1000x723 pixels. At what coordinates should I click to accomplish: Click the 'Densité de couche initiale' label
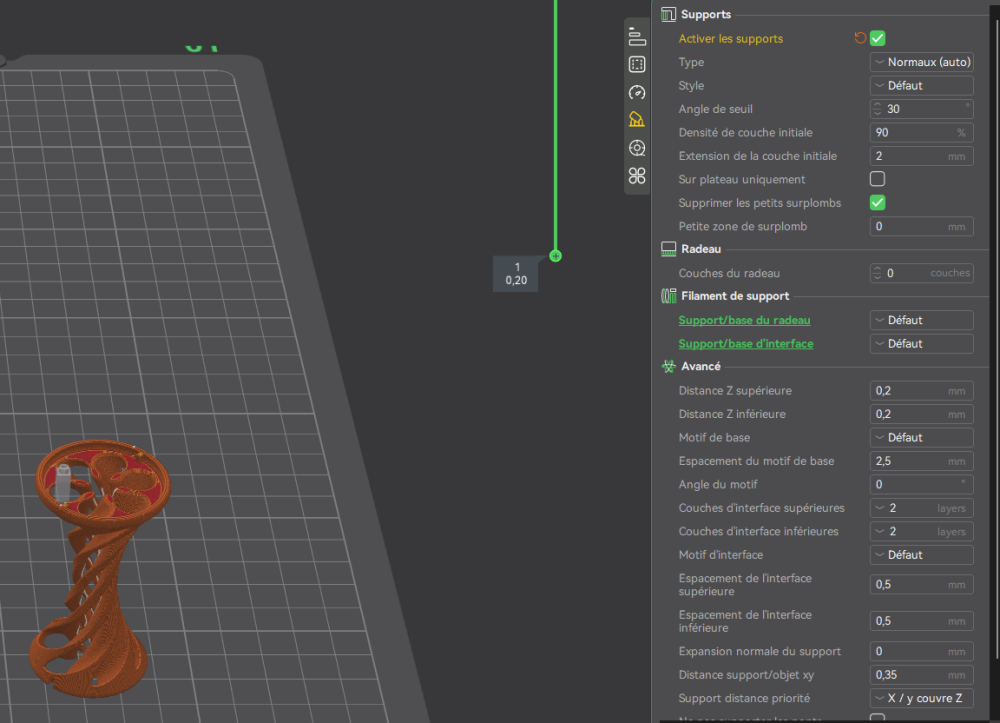coord(746,133)
